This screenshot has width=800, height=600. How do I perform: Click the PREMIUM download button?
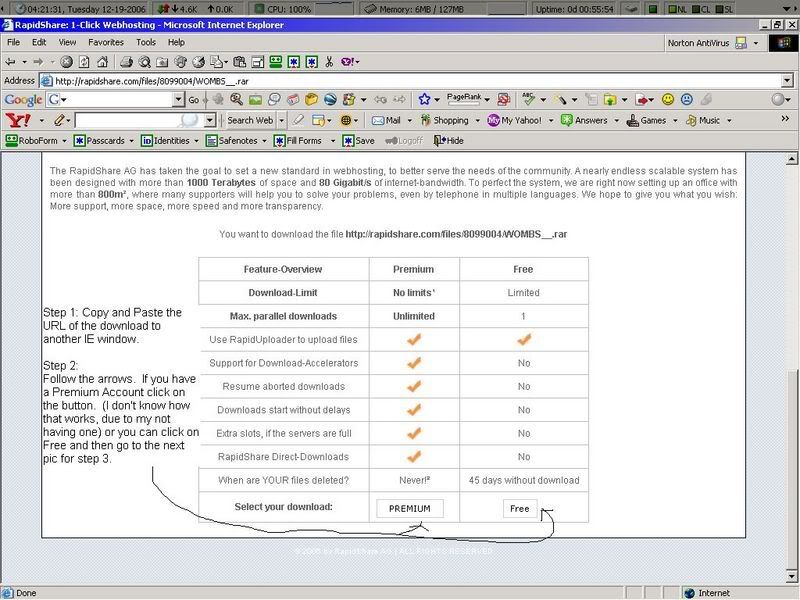point(409,508)
